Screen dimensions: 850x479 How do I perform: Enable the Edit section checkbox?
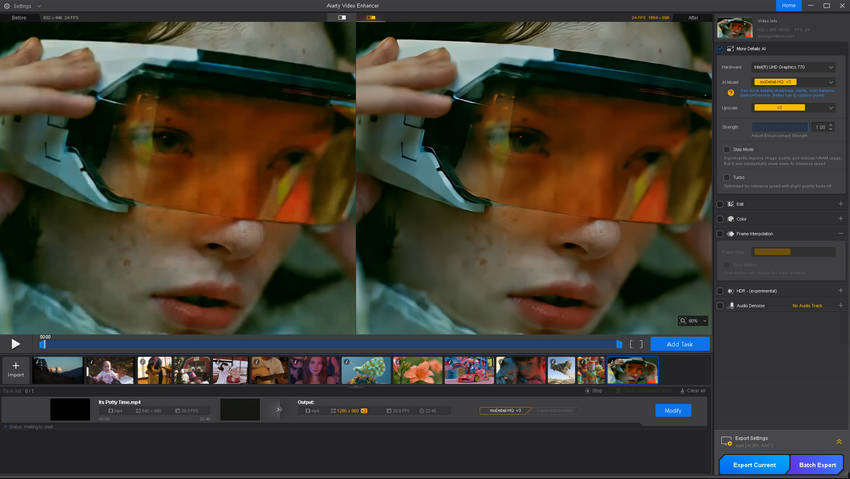(x=720, y=204)
